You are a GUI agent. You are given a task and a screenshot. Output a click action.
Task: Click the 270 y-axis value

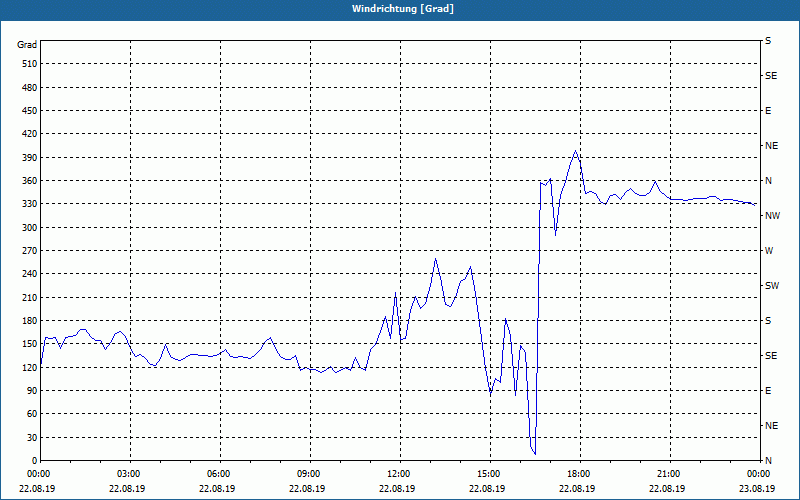pyautogui.click(x=30, y=251)
